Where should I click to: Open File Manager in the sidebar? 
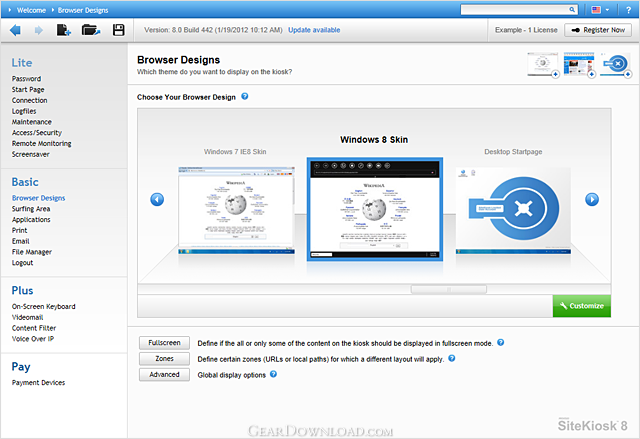pos(31,252)
